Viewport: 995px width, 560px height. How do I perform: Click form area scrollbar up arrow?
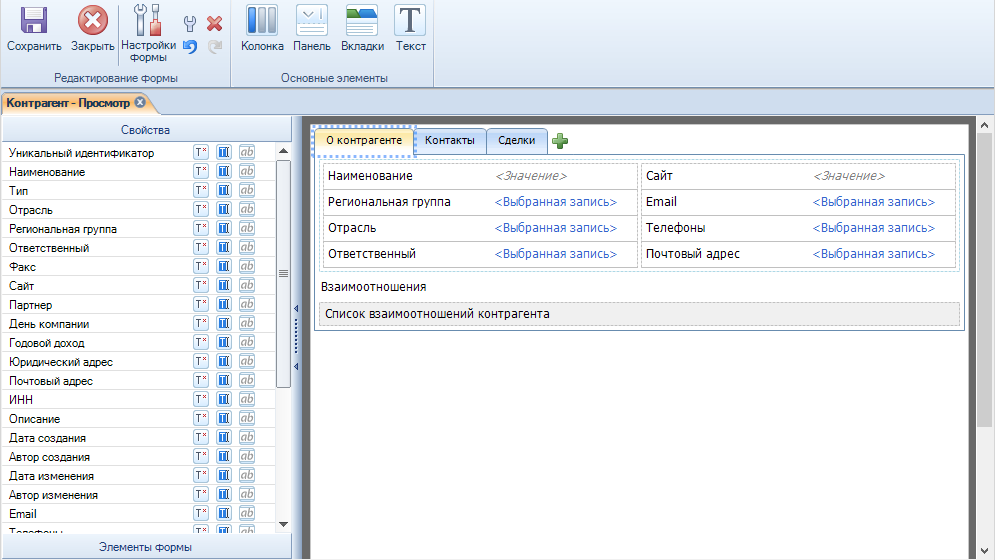tap(984, 126)
